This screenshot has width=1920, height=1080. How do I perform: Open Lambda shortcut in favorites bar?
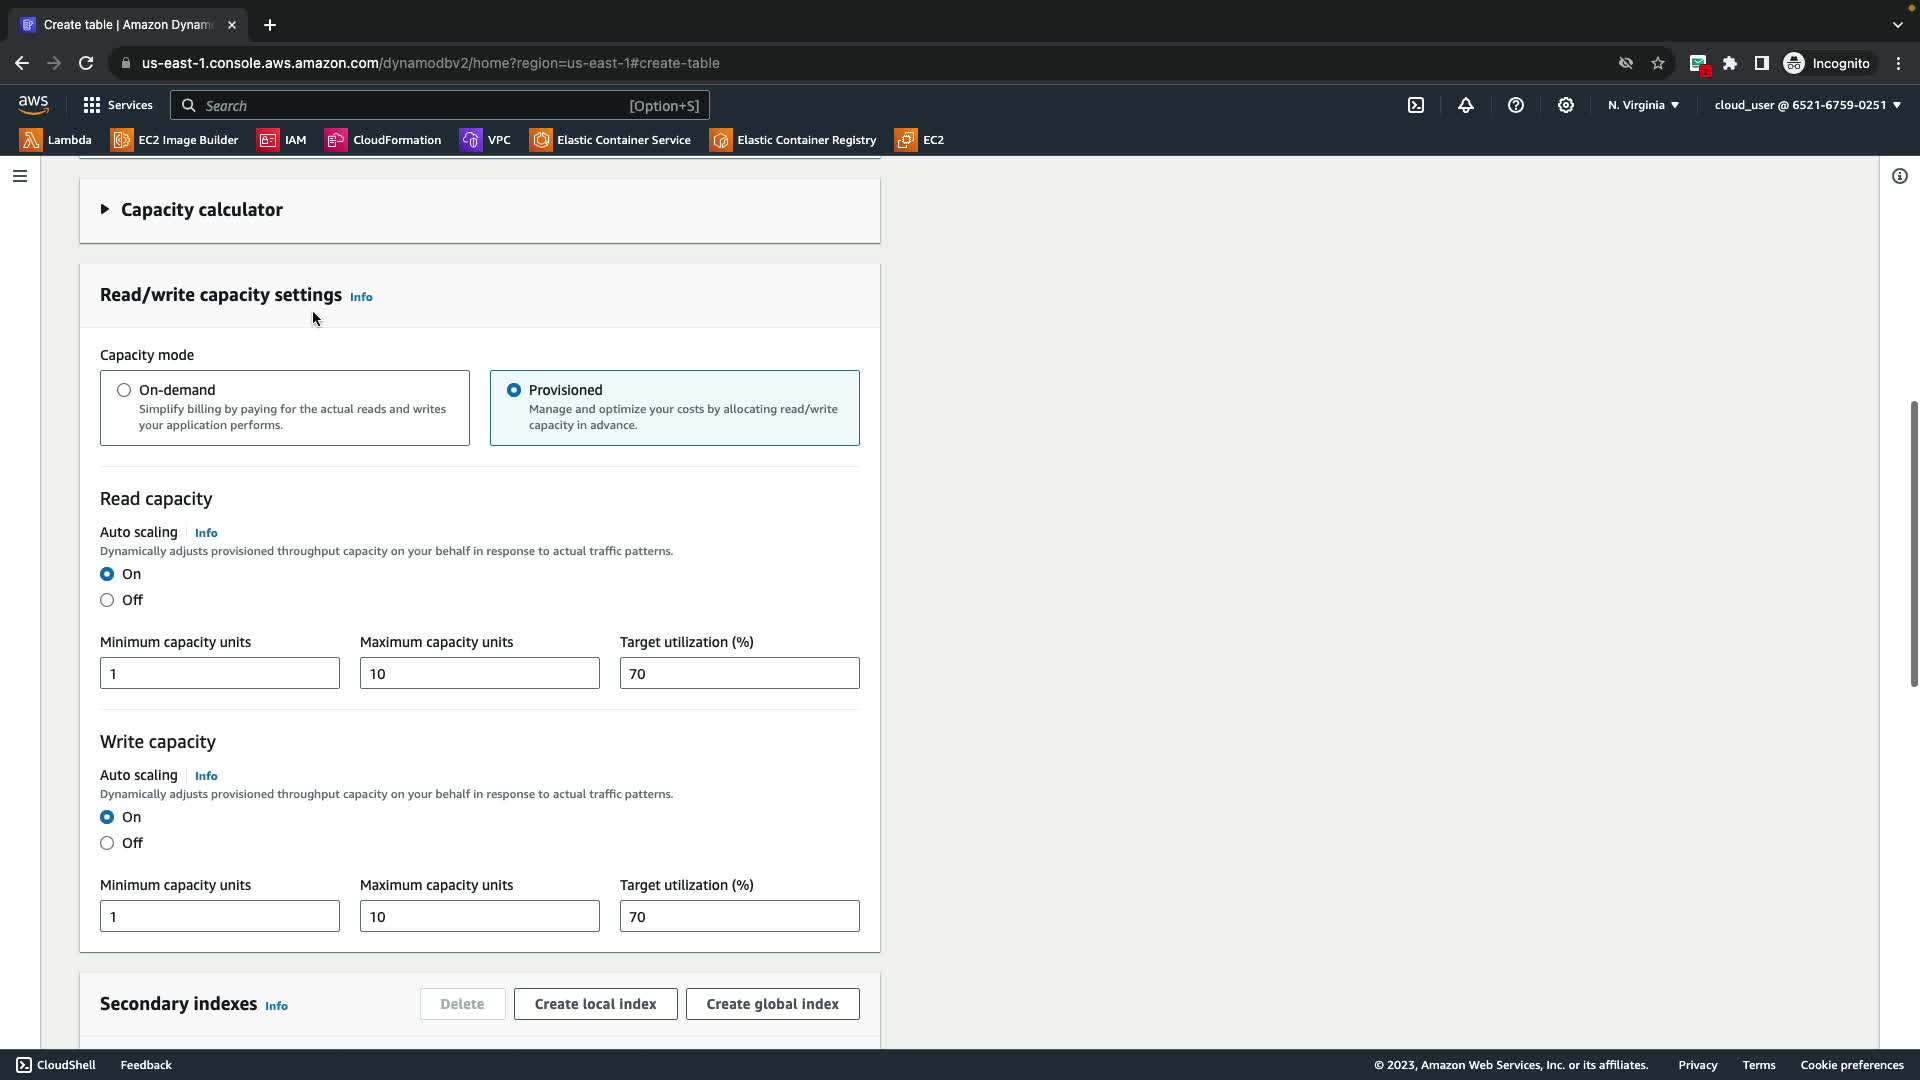tap(56, 140)
